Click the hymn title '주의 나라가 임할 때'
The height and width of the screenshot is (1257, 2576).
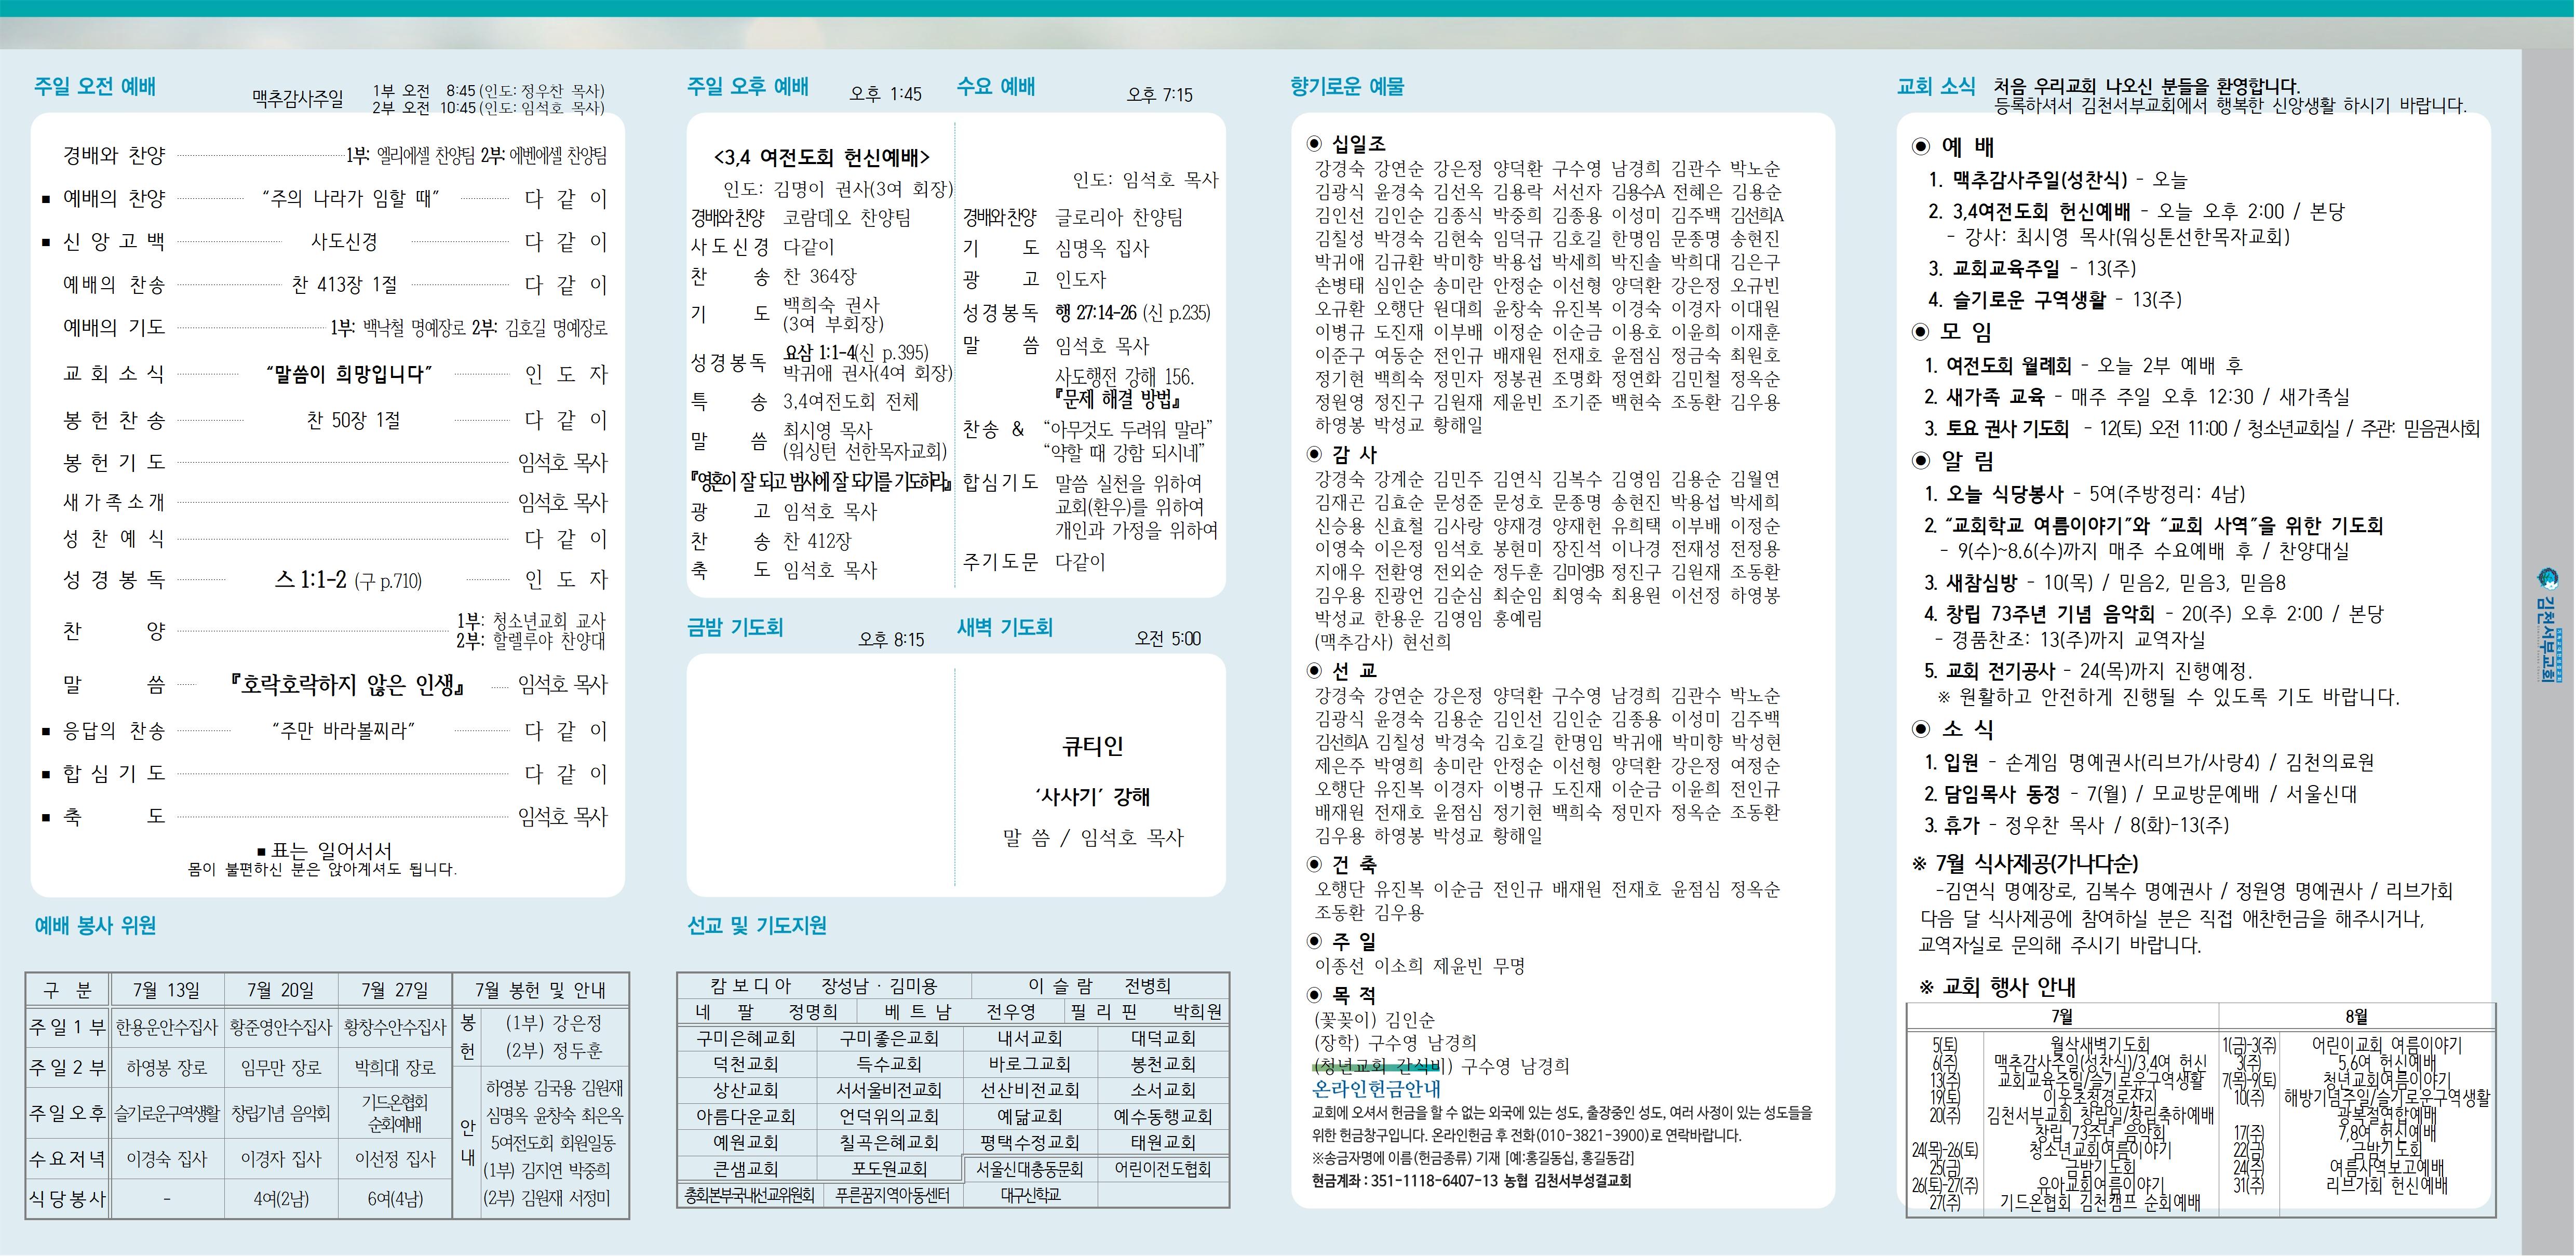tap(350, 198)
